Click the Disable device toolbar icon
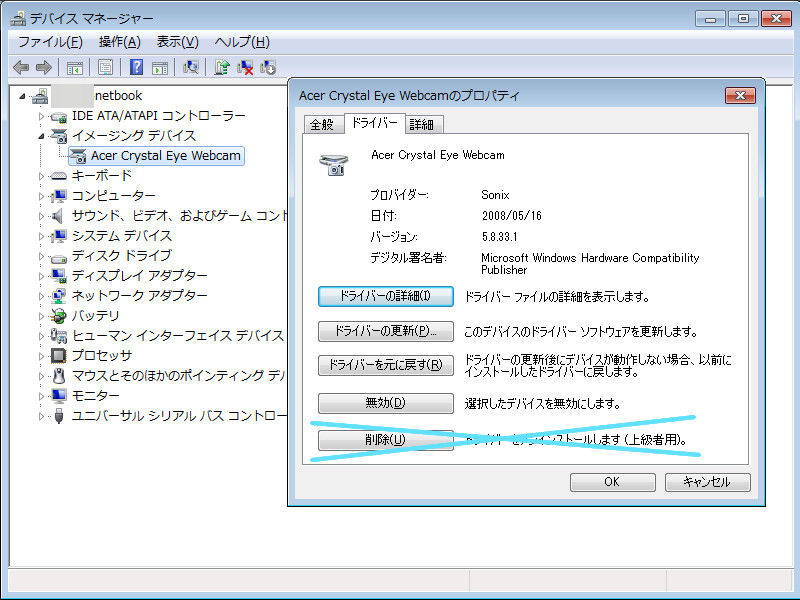Viewport: 800px width, 600px height. 268,67
